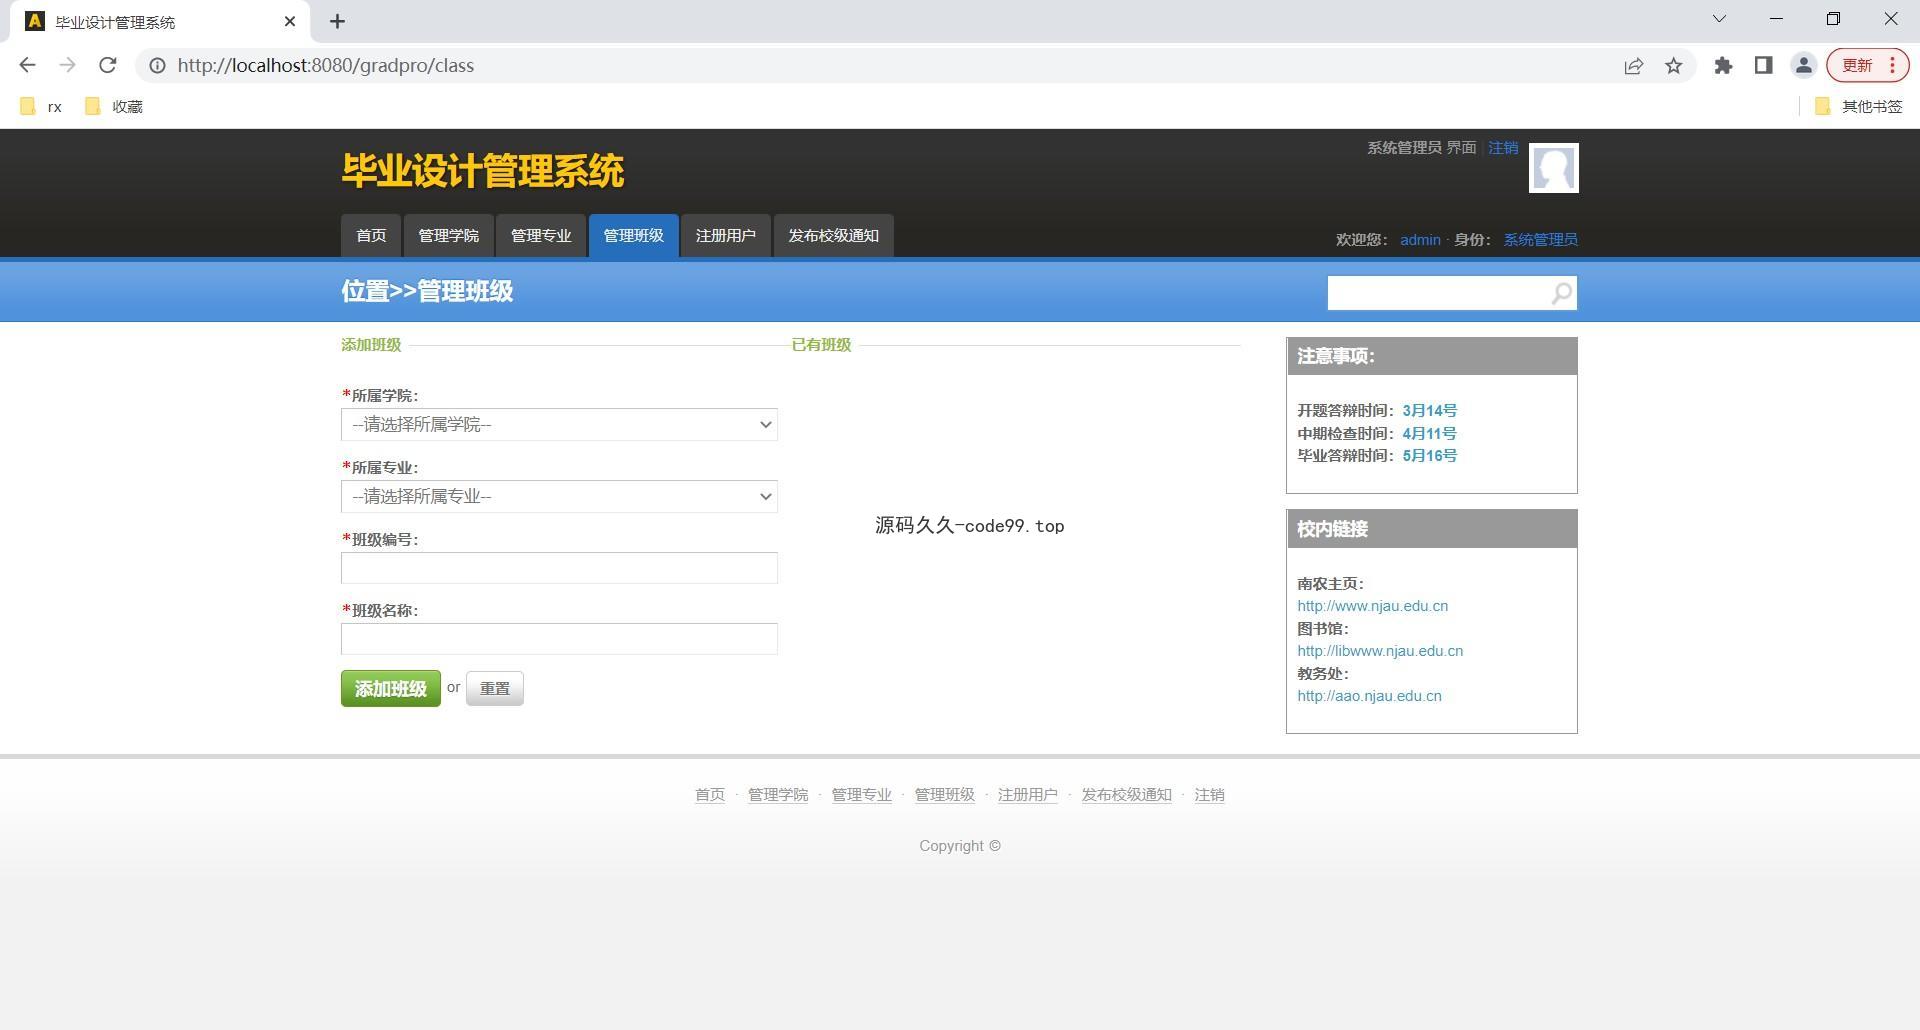Go to 首页 nav tab
Viewport: 1920px width, 1030px height.
tap(371, 236)
